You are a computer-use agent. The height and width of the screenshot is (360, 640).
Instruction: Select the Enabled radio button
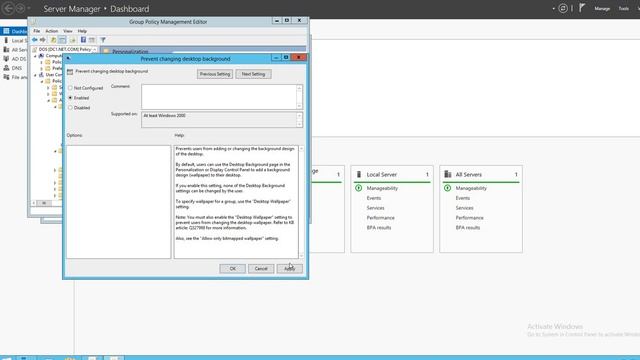coord(70,98)
